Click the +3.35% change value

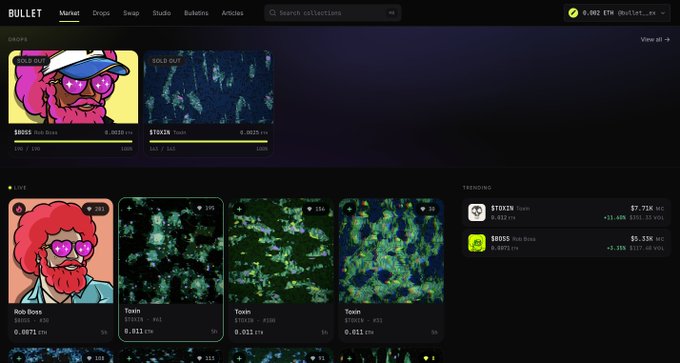pos(616,248)
